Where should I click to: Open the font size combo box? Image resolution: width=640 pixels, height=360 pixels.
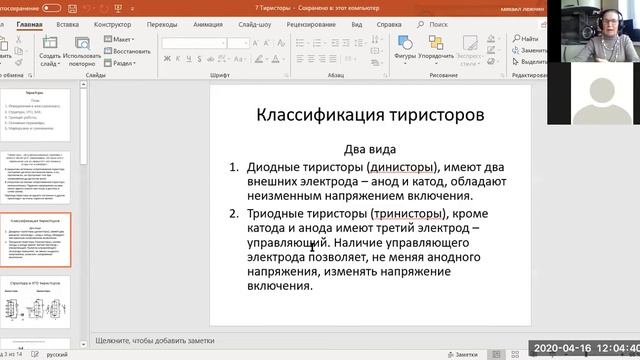point(238,43)
